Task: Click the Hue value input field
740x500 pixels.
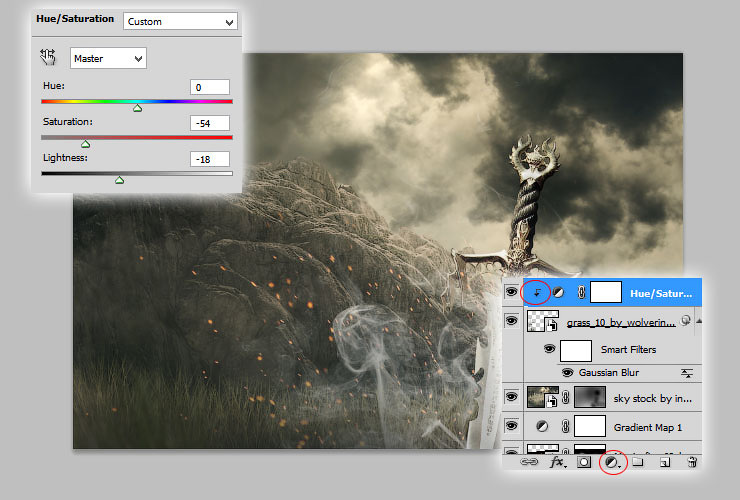Action: click(210, 87)
